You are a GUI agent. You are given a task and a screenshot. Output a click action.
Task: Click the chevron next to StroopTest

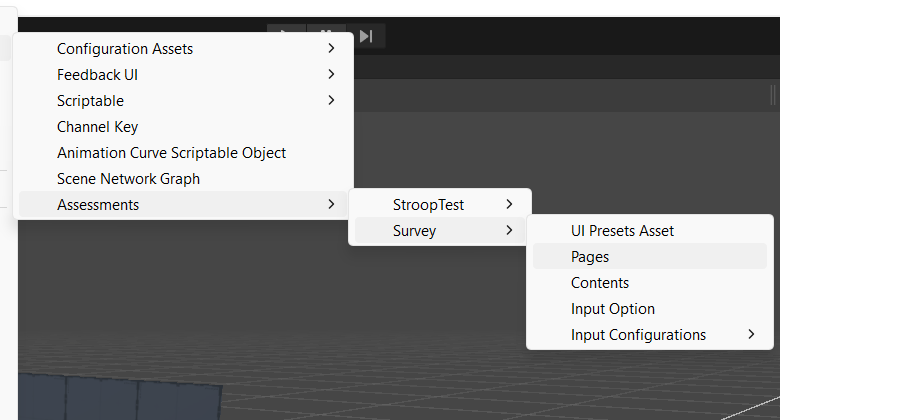[x=510, y=204]
